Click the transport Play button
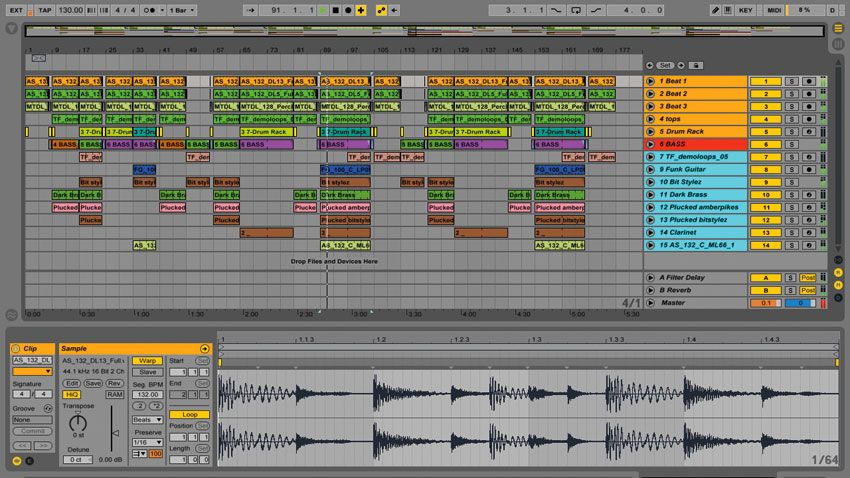 [323, 10]
